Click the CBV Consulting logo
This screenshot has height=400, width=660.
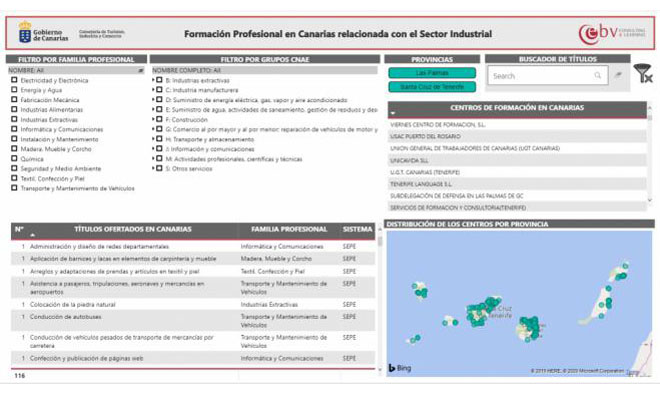[612, 33]
